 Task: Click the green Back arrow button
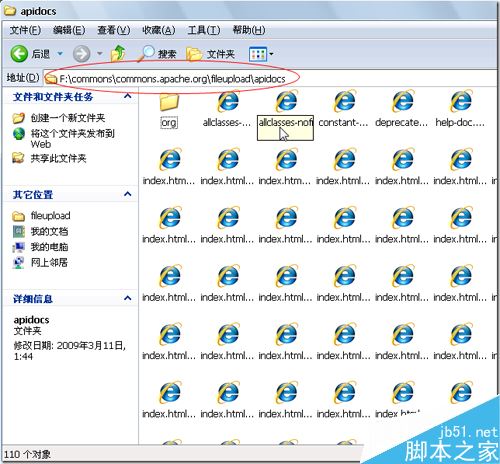pyautogui.click(x=19, y=54)
